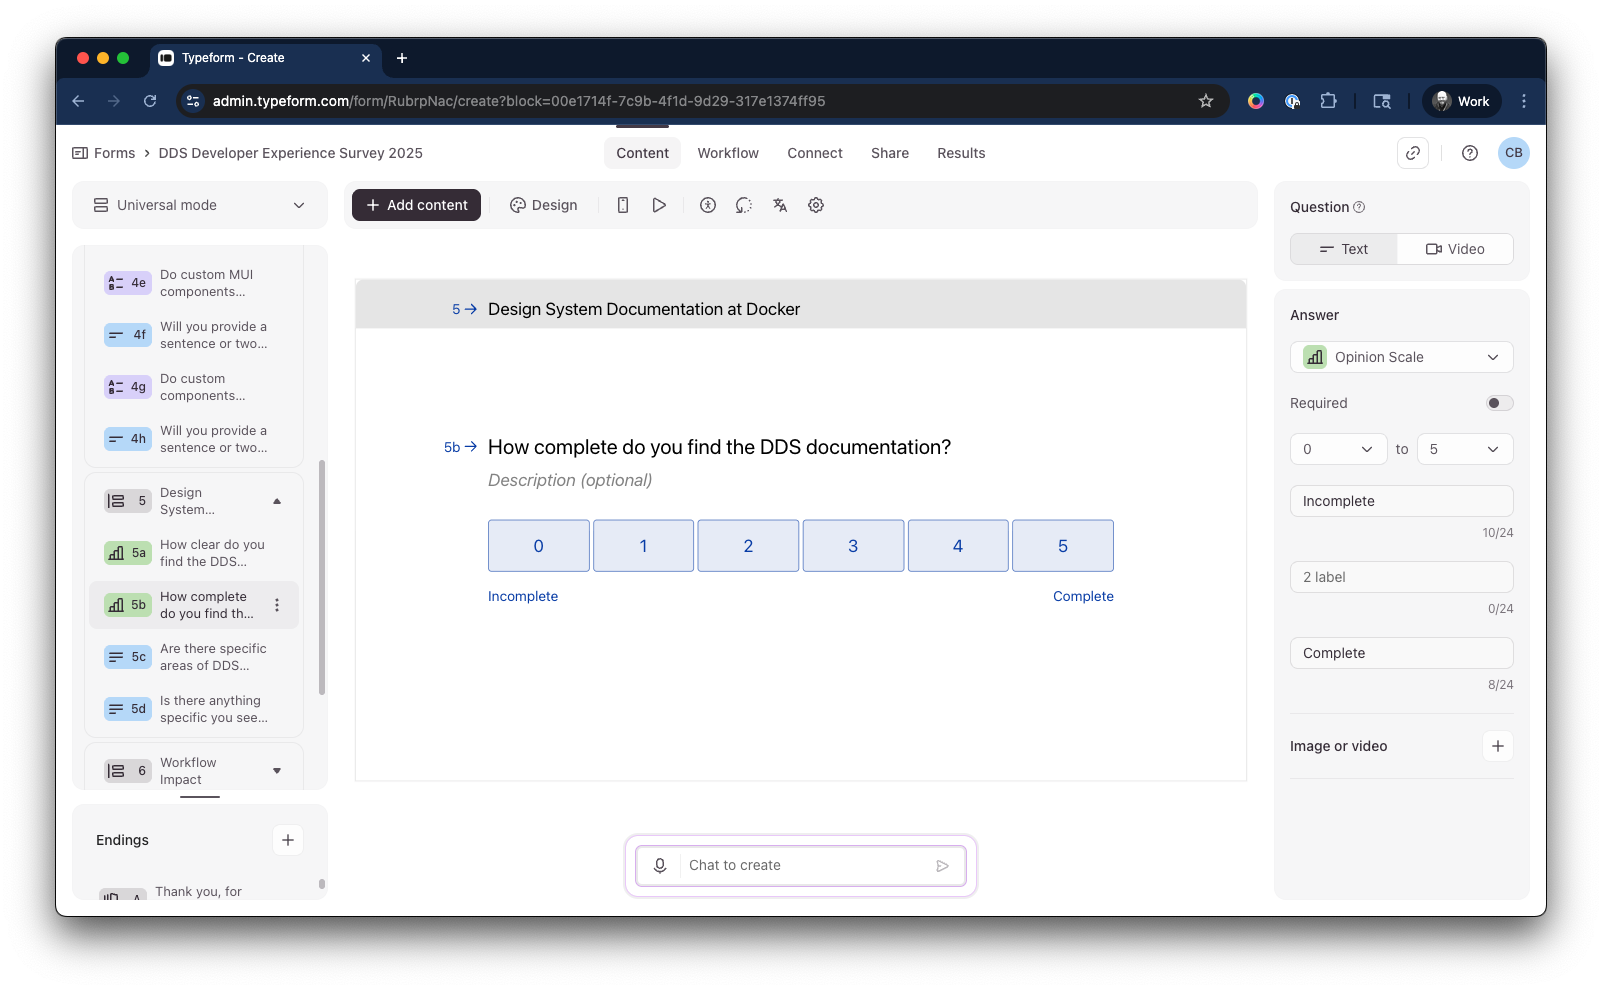This screenshot has width=1602, height=990.
Task: Add image or video plus icon
Action: point(1498,746)
